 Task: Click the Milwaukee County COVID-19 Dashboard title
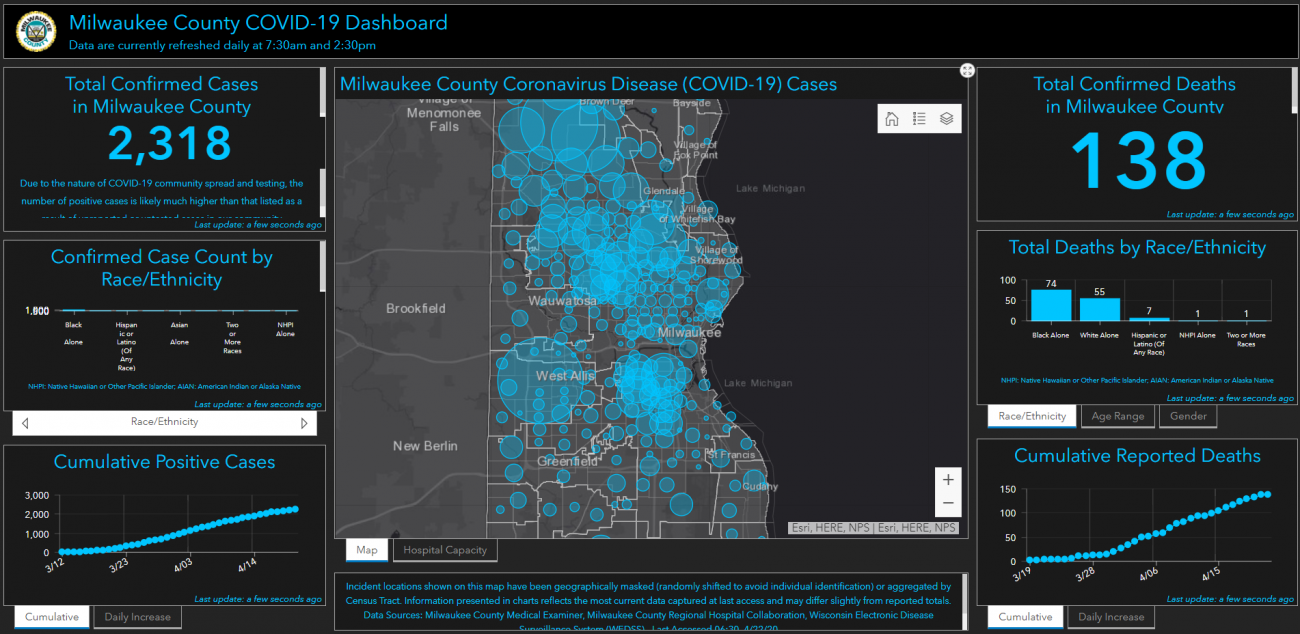pos(258,23)
